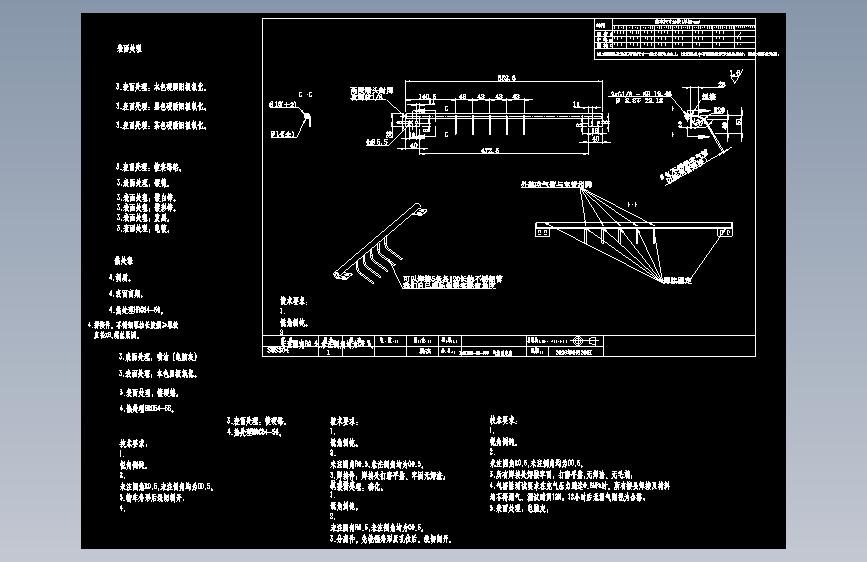
Task: Select the isometric view of the bracket
Action: click(x=380, y=243)
